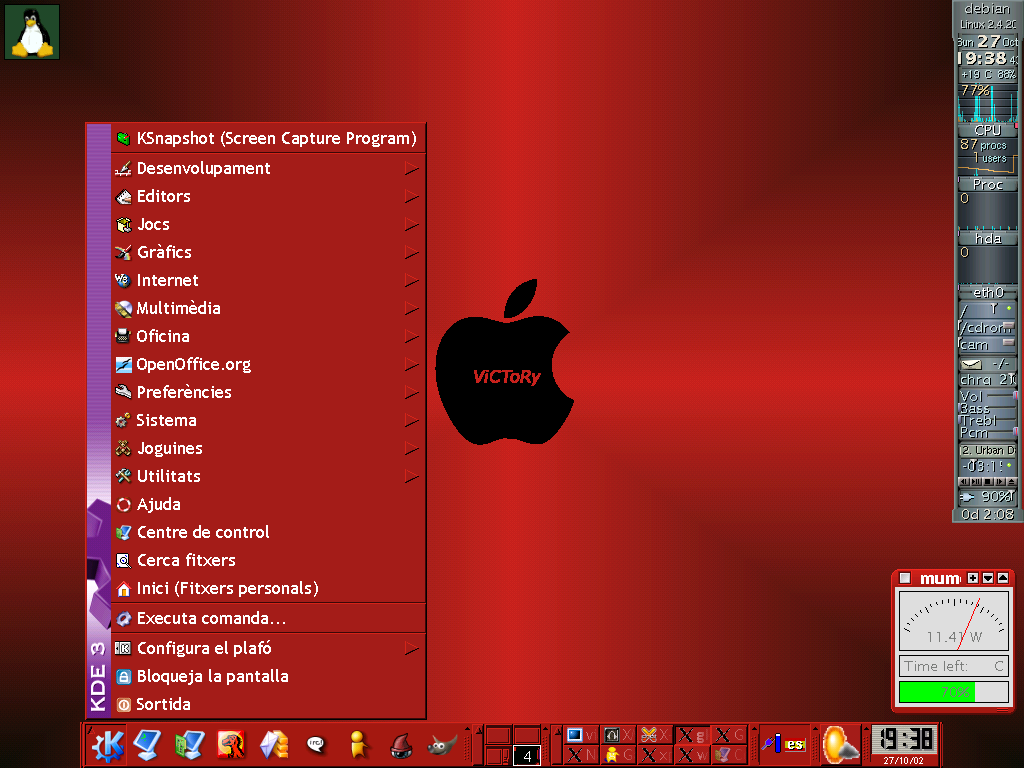Switch to virtual desktop 4 in pager
This screenshot has width=1024, height=768.
(x=527, y=756)
